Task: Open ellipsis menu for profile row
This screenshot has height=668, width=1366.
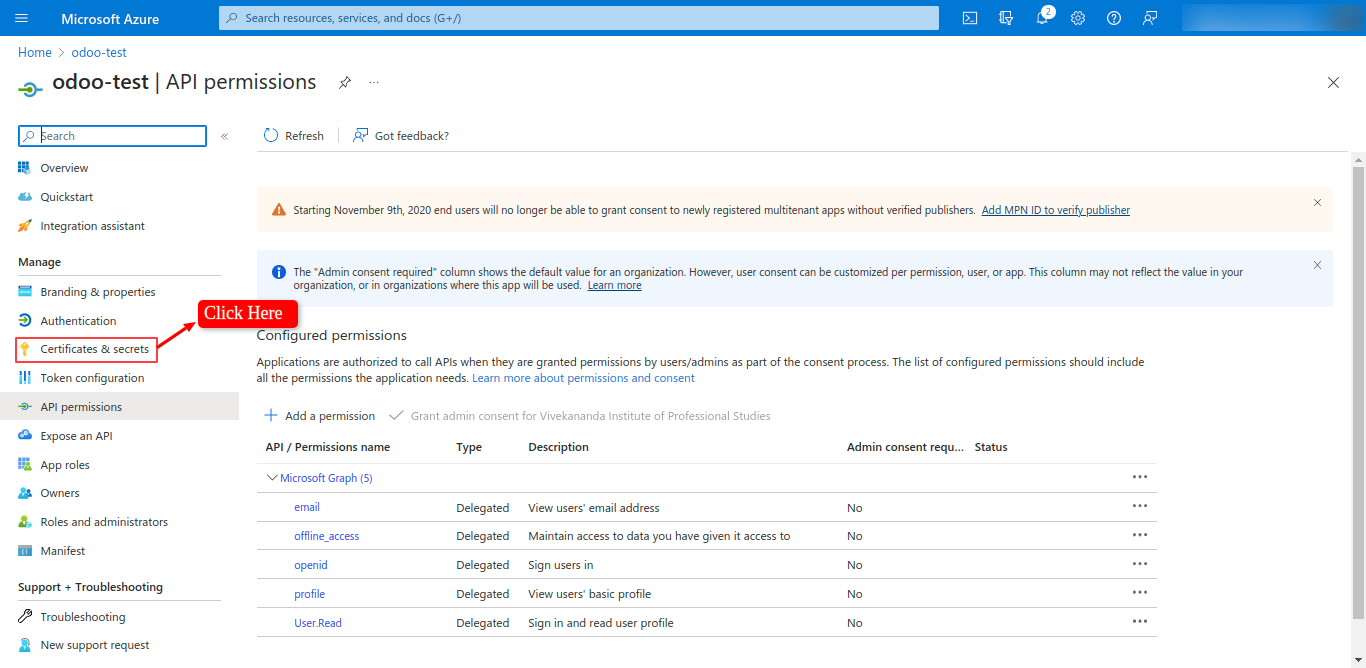Action: [1140, 593]
